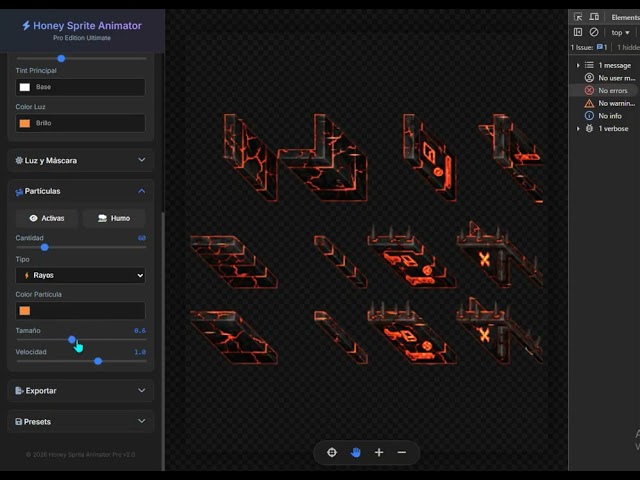Click the Tint Principal white color swatch
Viewport: 640px width, 480px height.
tap(25, 87)
